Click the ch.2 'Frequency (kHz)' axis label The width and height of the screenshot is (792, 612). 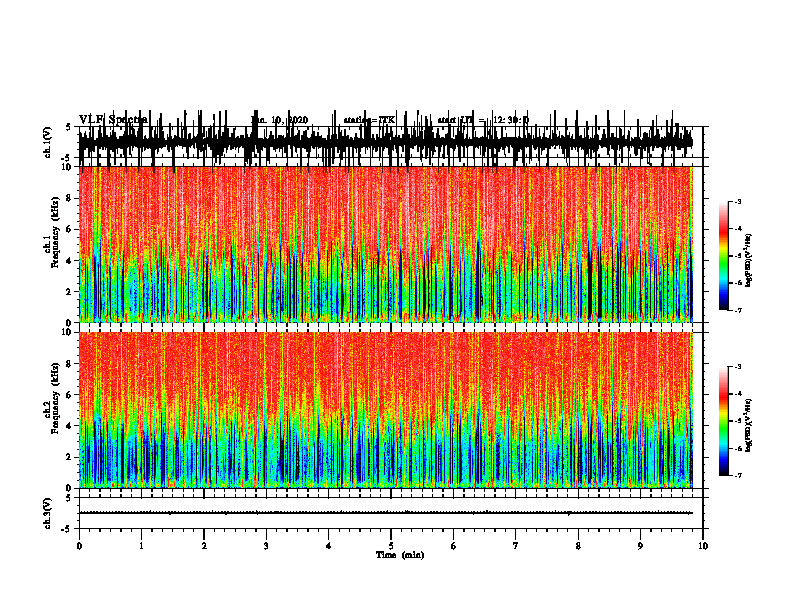pyautogui.click(x=56, y=398)
